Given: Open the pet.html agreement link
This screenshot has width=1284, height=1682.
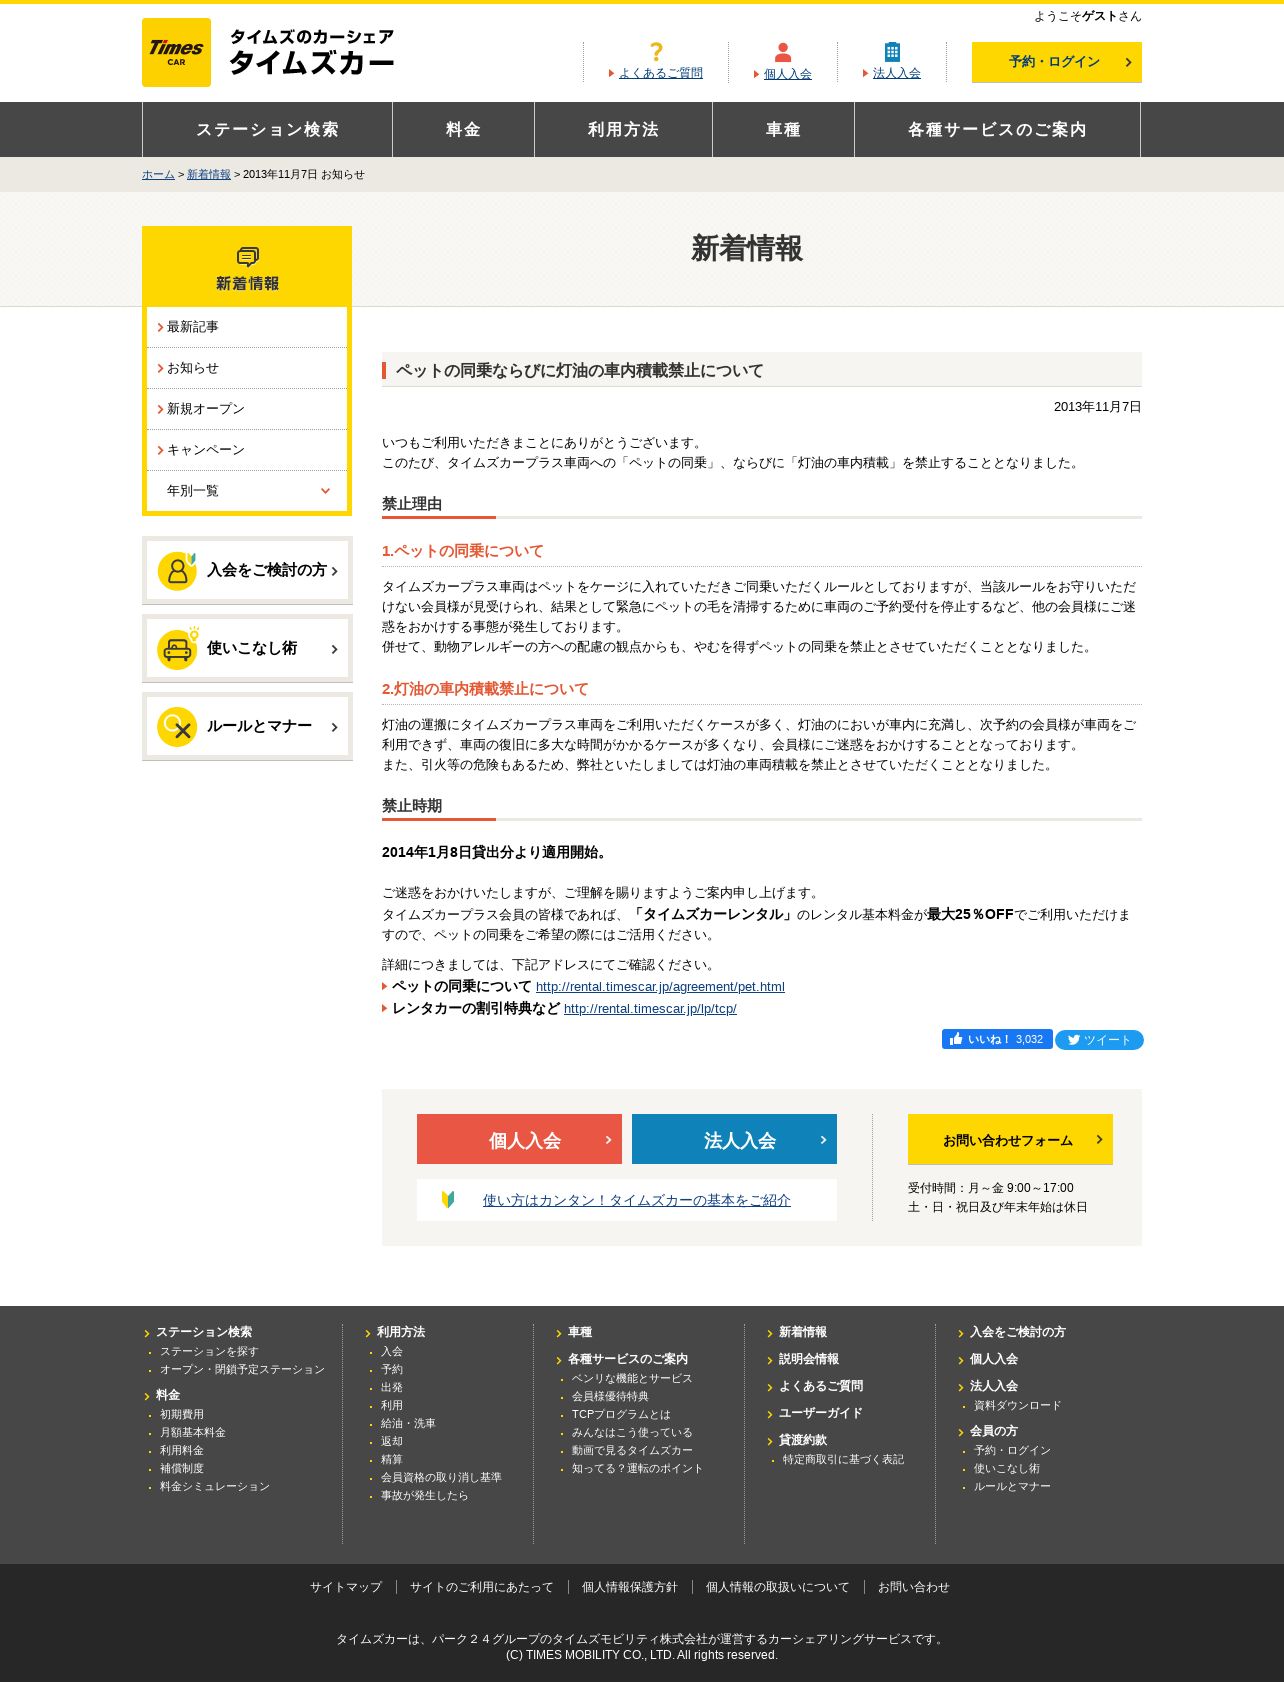Looking at the screenshot, I should 660,987.
